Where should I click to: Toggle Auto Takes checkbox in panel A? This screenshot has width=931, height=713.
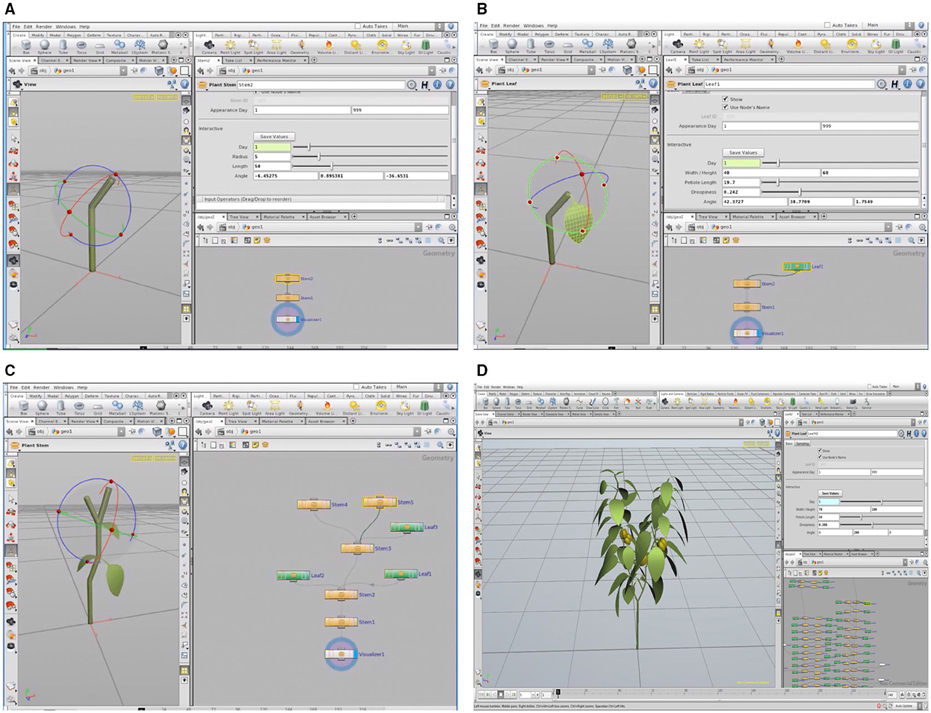coord(358,27)
